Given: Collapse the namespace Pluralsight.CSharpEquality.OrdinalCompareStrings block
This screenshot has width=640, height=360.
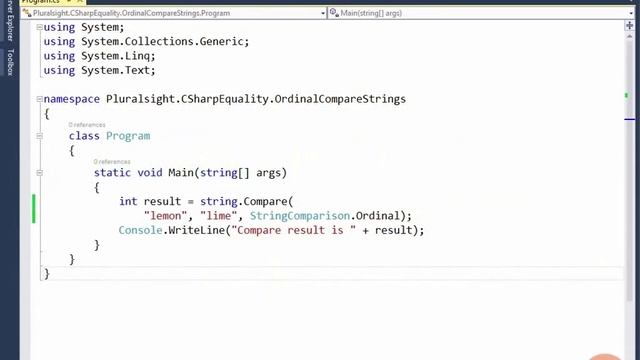Looking at the screenshot, I should (x=39, y=99).
